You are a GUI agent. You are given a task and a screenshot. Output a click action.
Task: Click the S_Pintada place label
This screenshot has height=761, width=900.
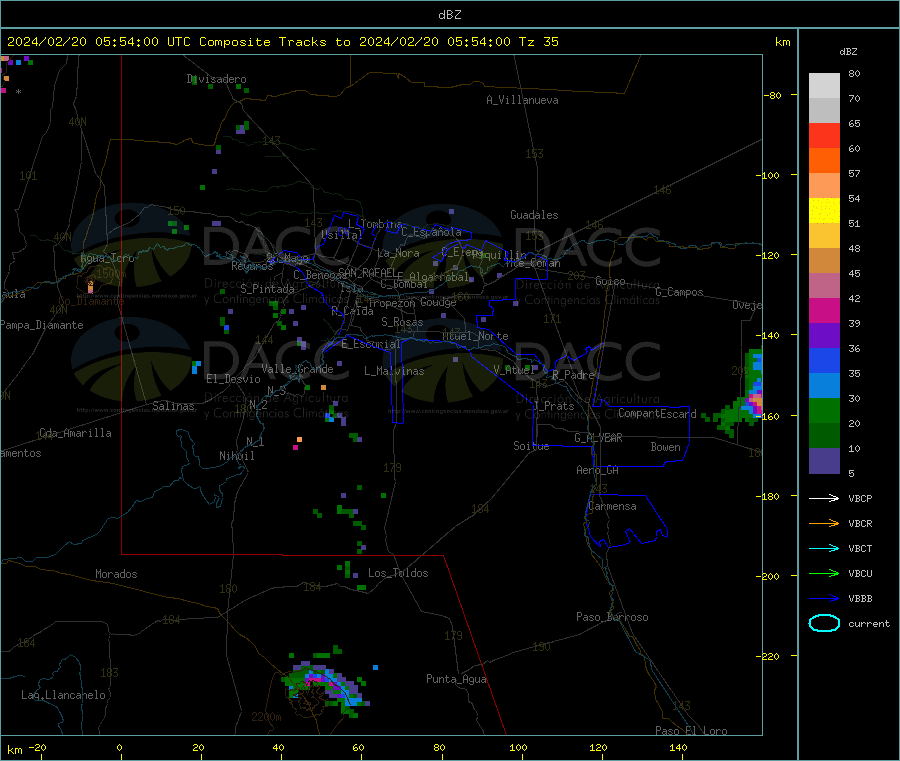267,289
